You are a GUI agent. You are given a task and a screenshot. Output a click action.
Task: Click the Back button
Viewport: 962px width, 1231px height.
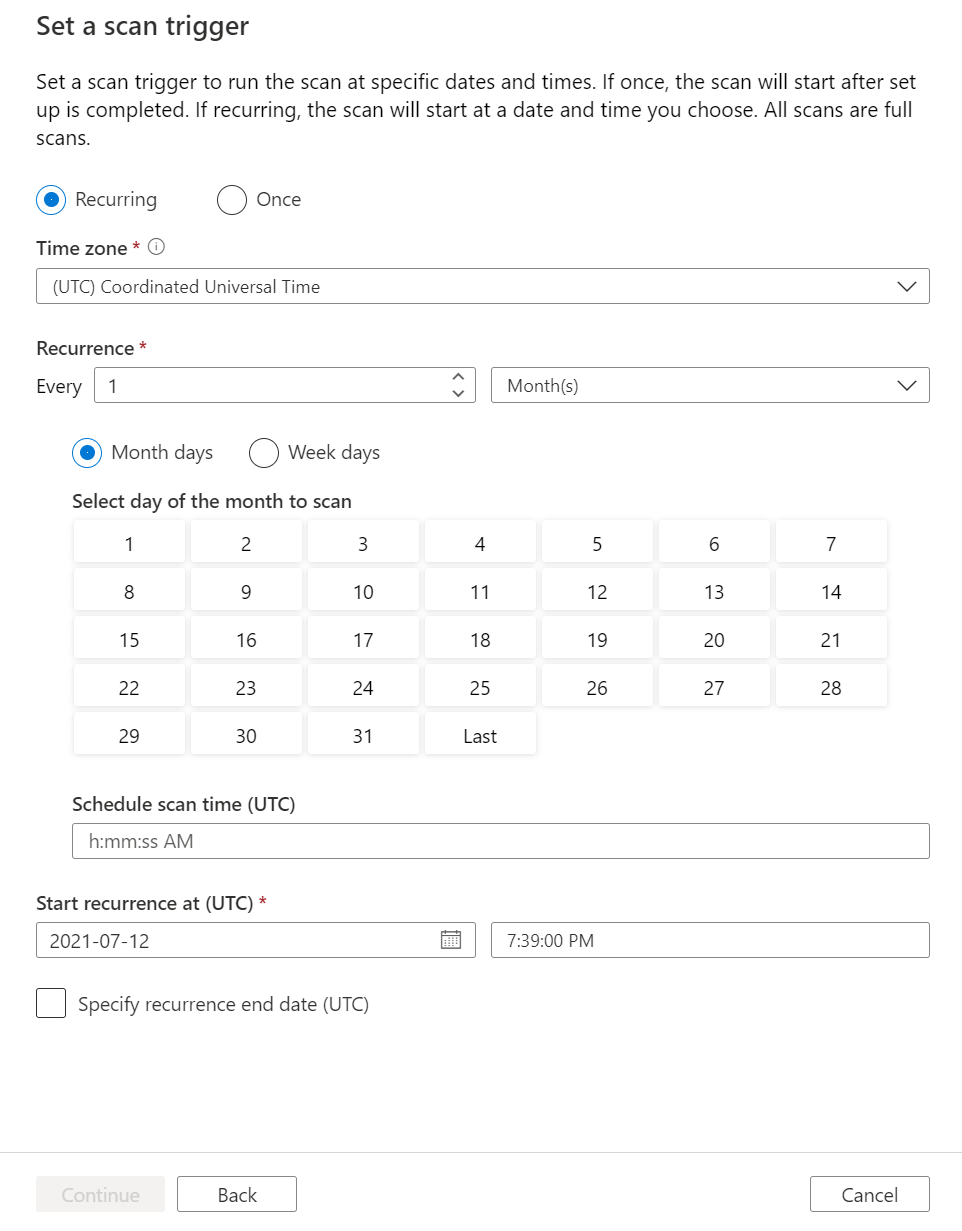pyautogui.click(x=237, y=1195)
